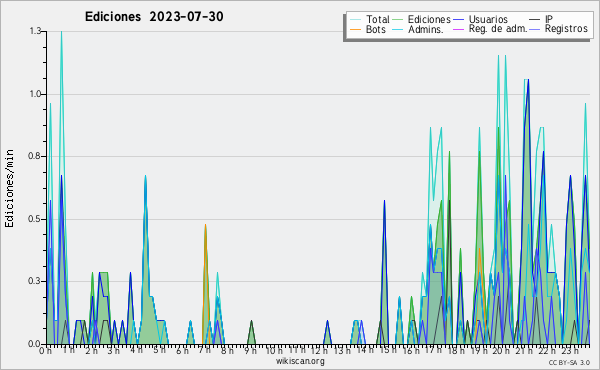Click the y-axis value 0.3
Viewport: 600px width, 370px height.
[35, 282]
